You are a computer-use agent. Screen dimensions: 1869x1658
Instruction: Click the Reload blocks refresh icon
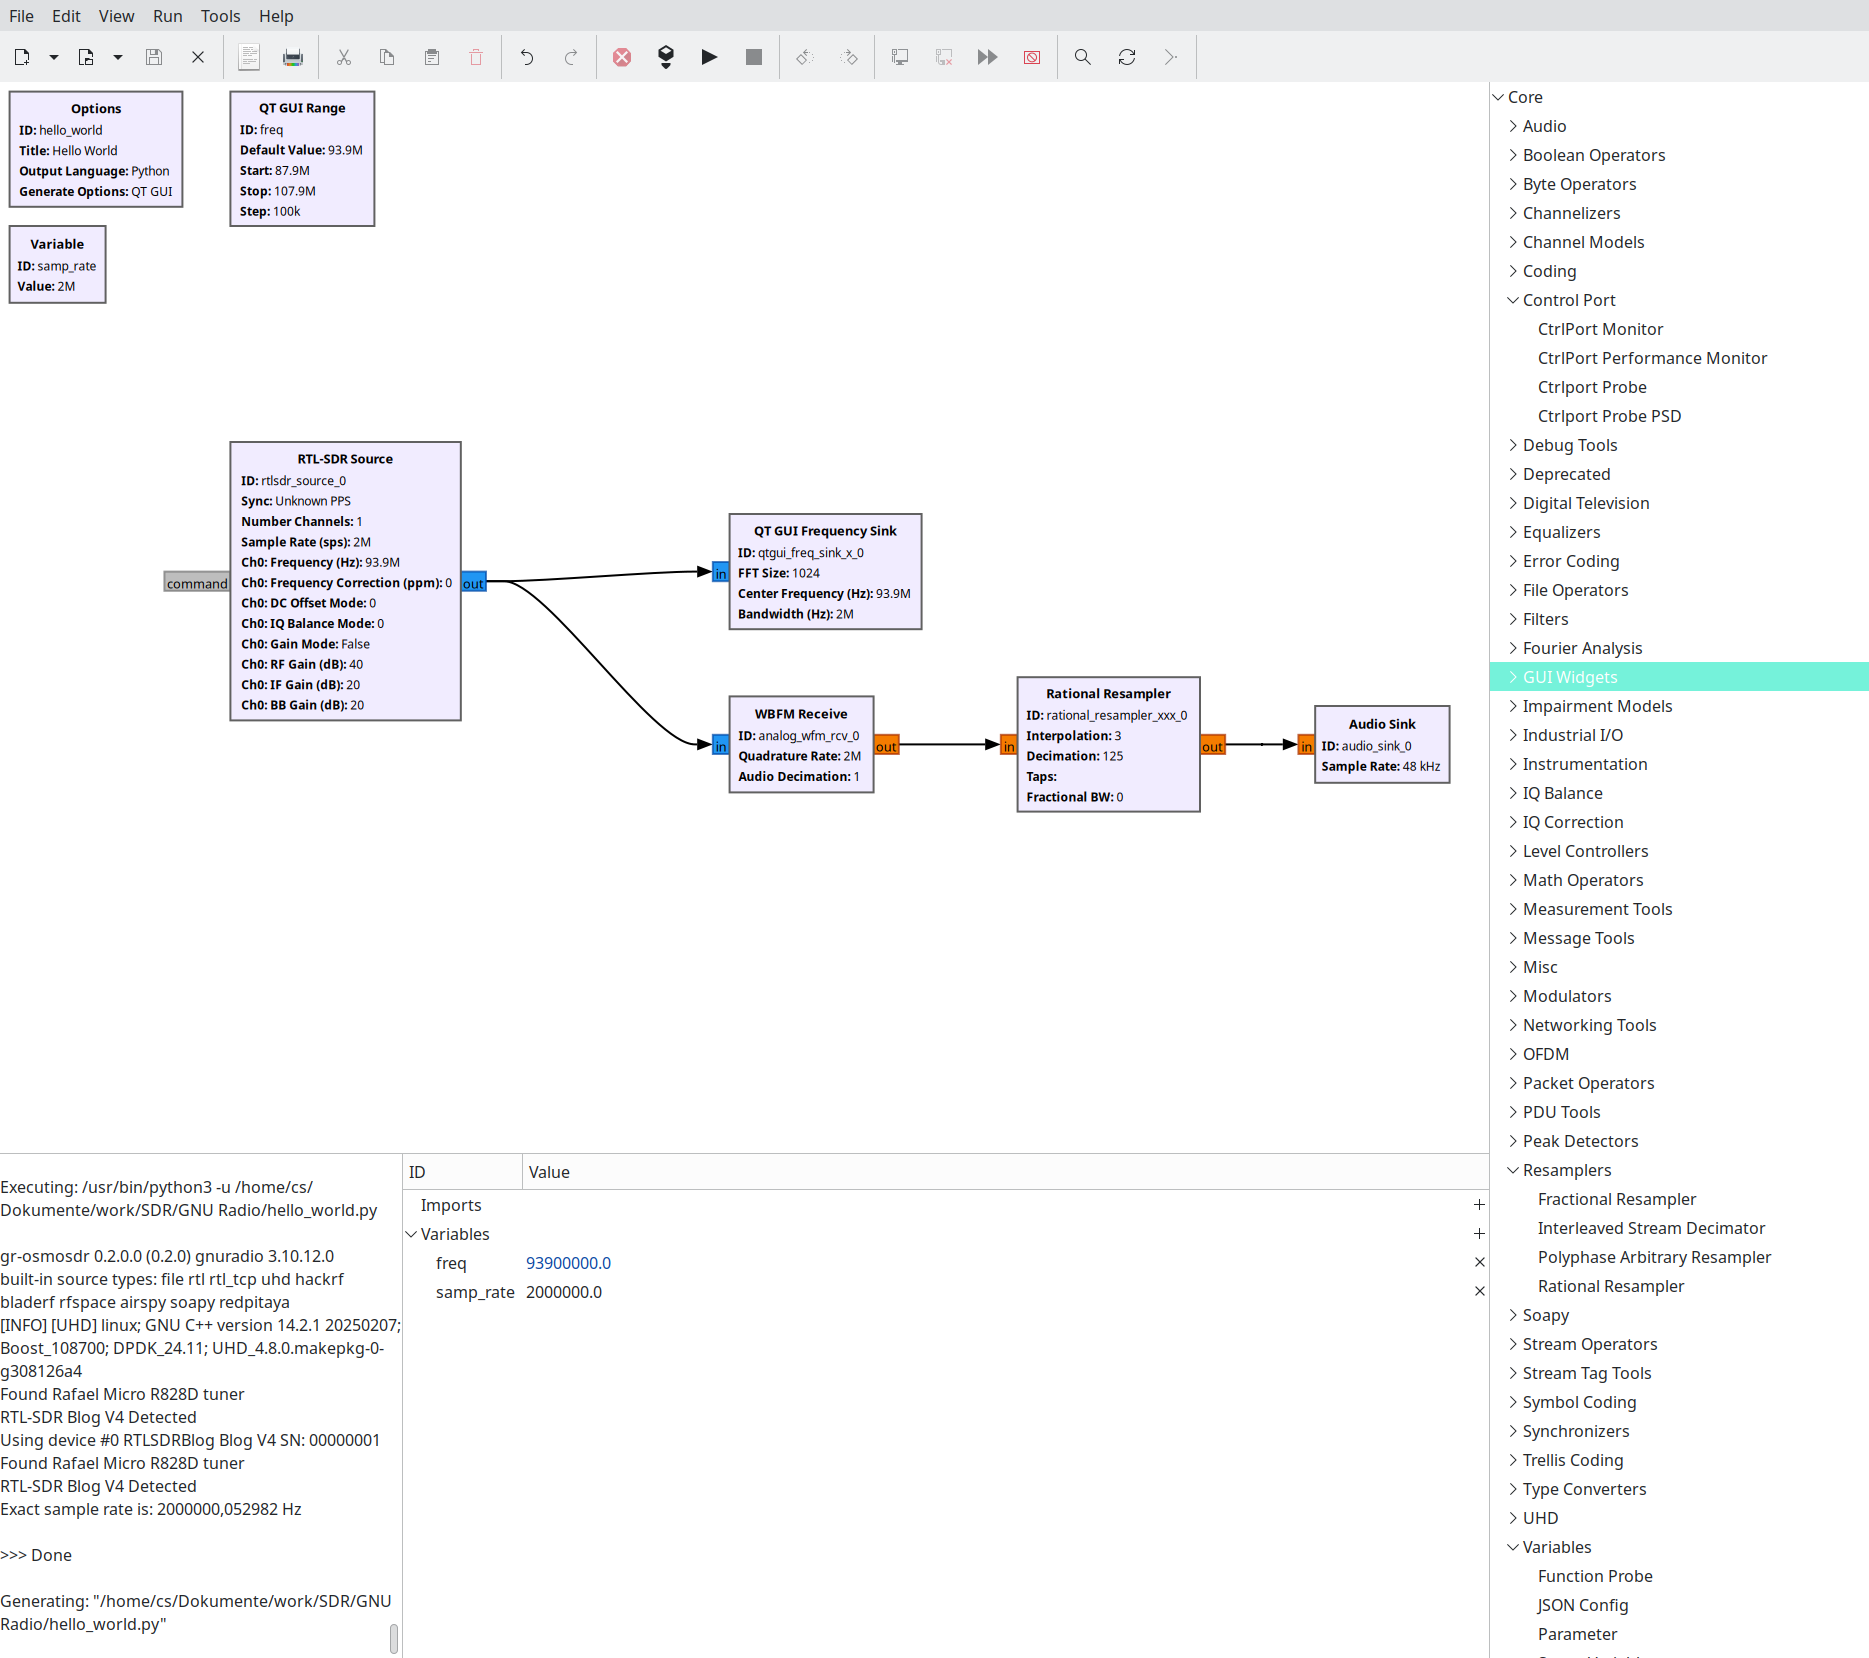coord(1127,57)
